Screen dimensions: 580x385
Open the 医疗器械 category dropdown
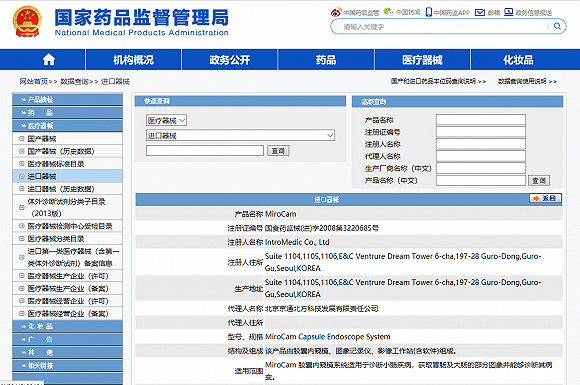tap(166, 120)
